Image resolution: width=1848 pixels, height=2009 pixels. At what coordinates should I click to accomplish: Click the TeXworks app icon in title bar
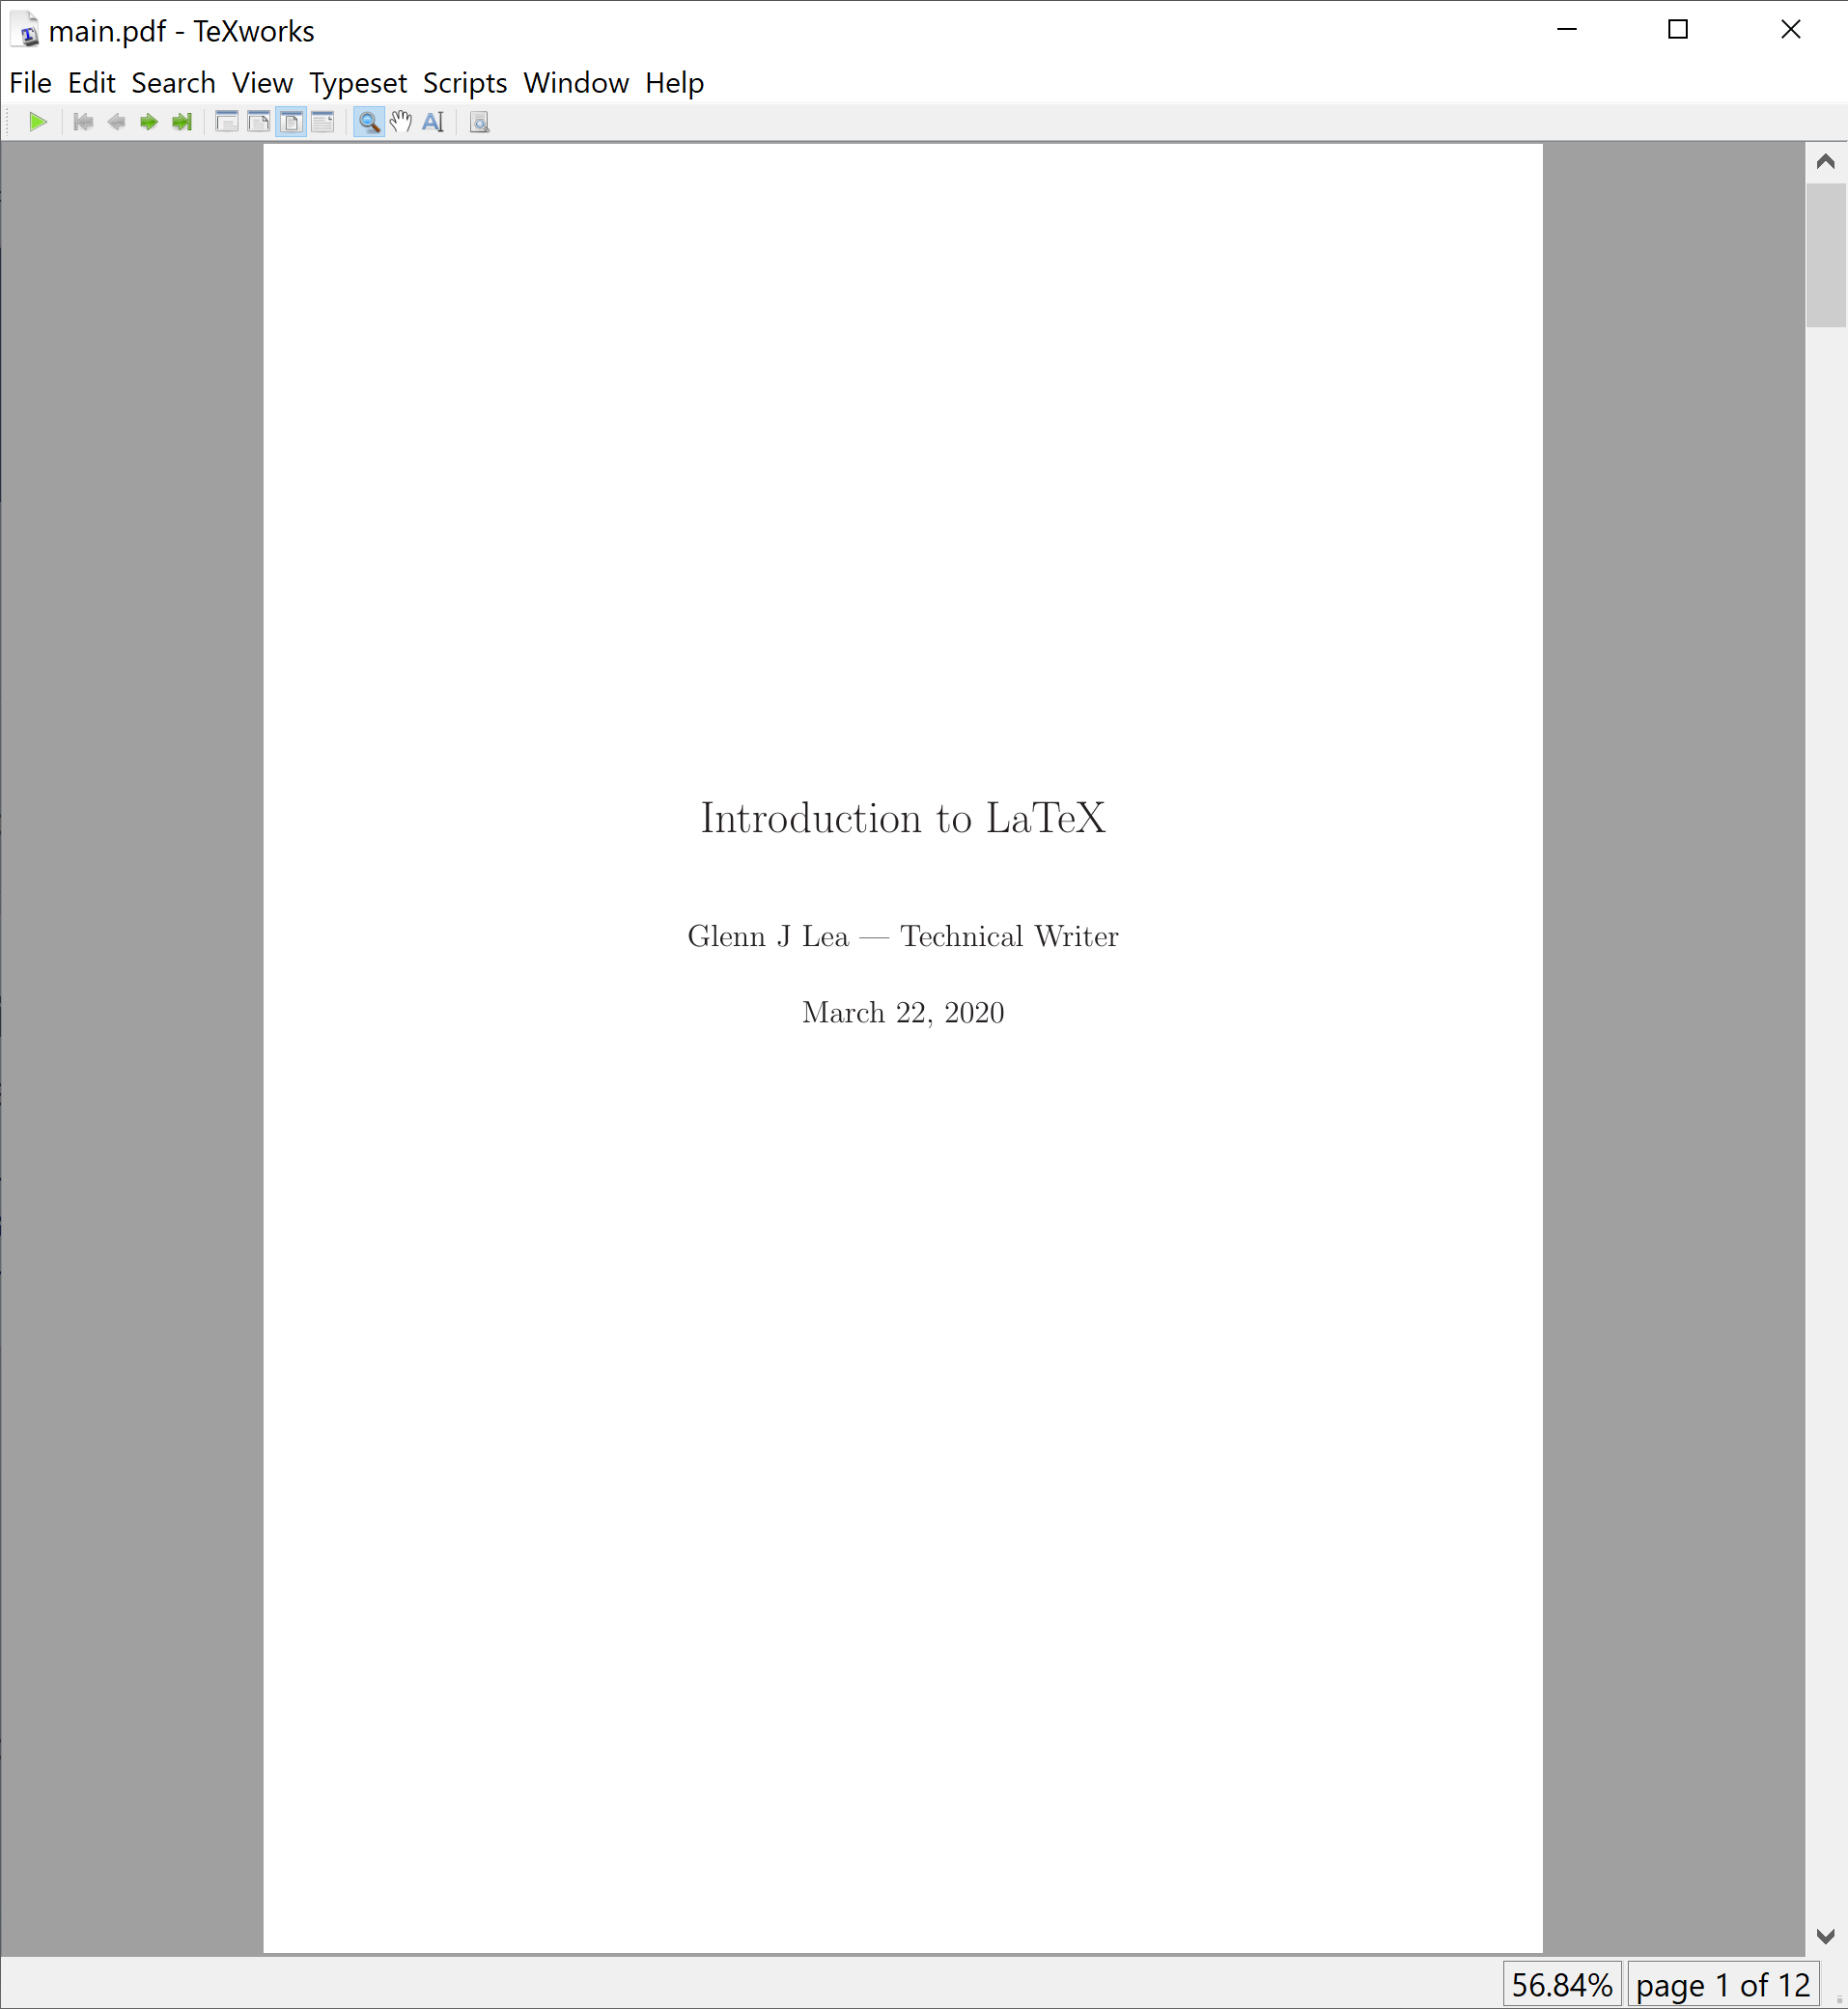pyautogui.click(x=25, y=30)
